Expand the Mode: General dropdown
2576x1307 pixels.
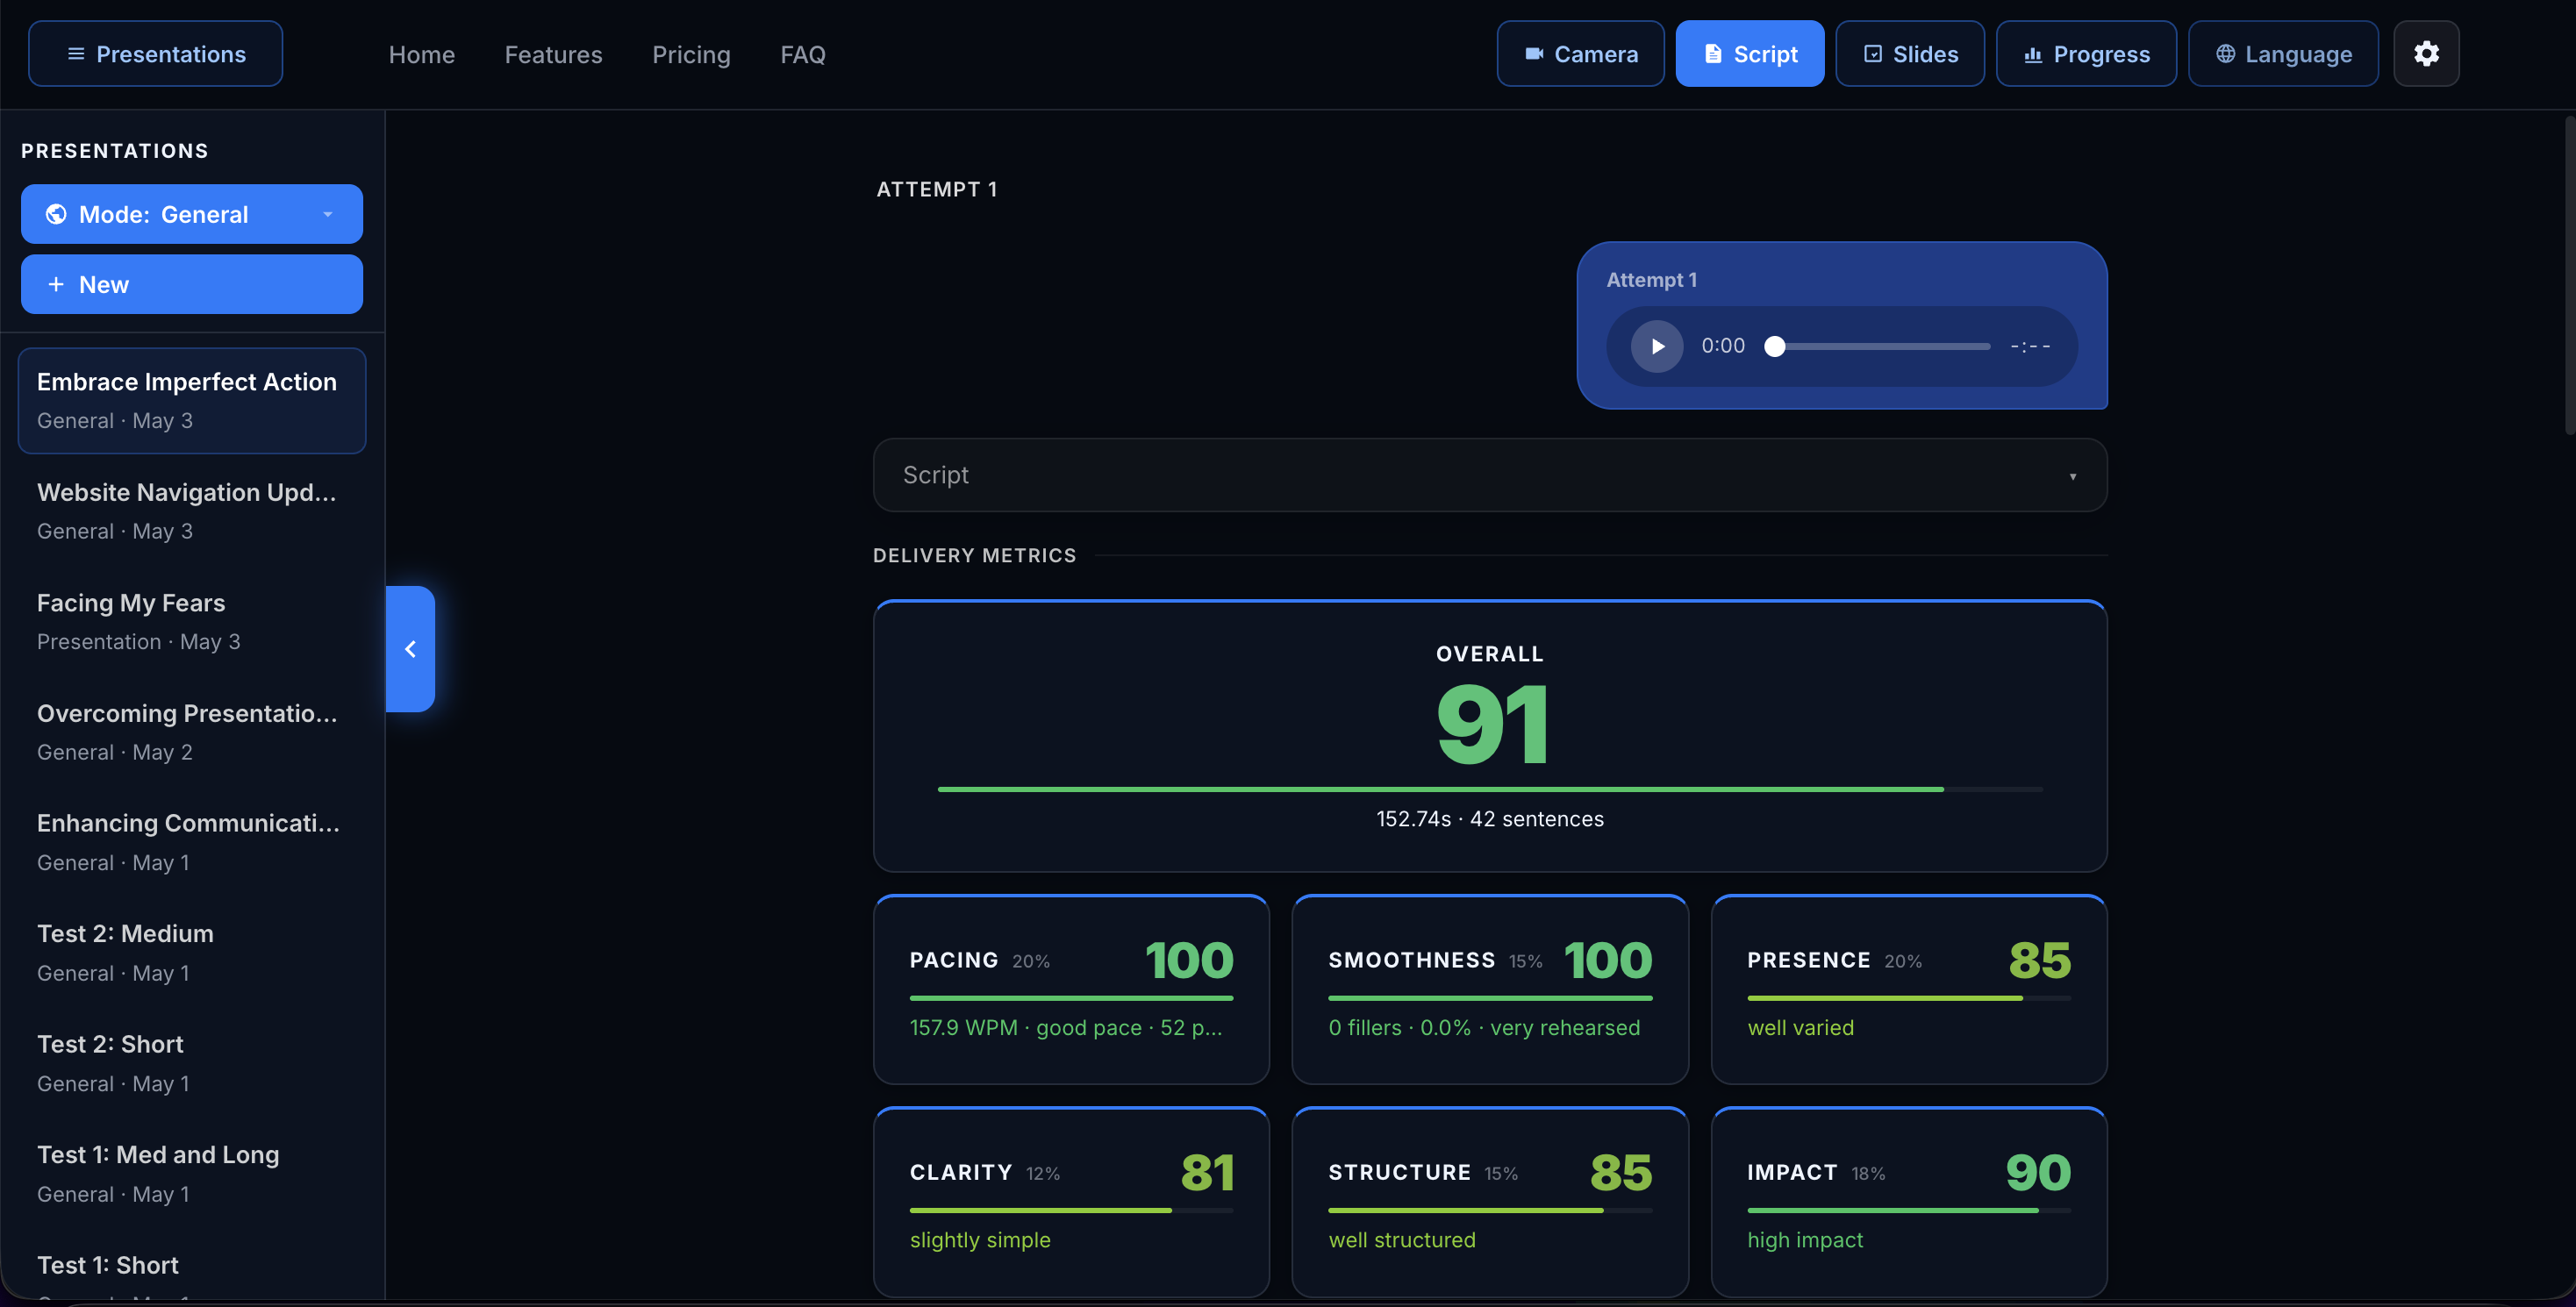192,214
